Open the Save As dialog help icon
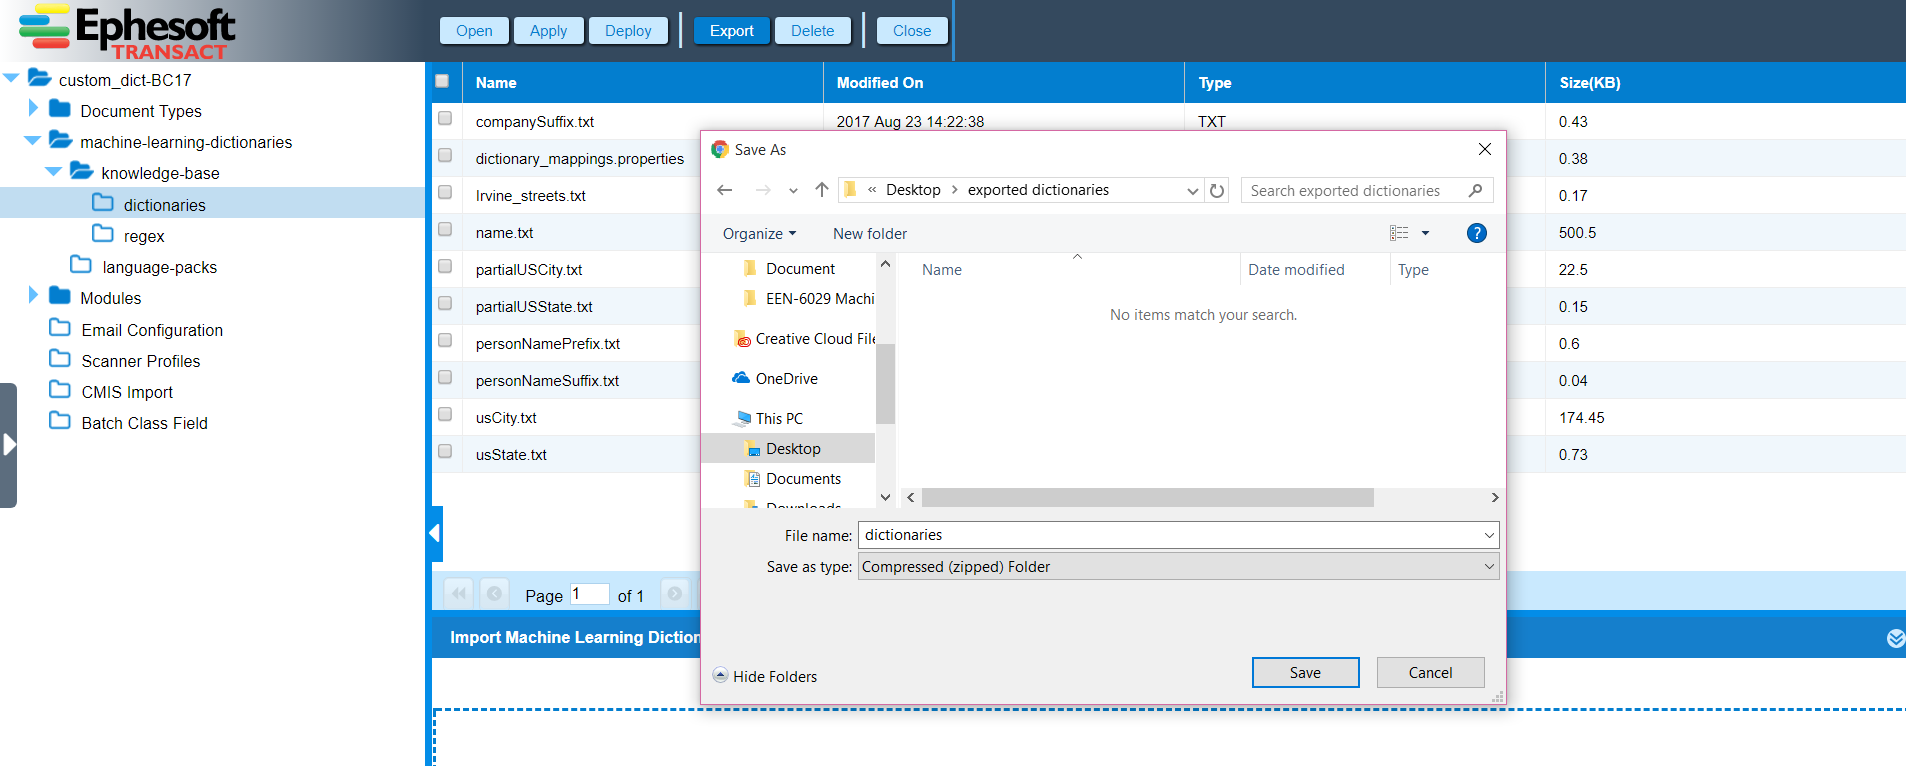This screenshot has height=766, width=1906. click(x=1476, y=233)
